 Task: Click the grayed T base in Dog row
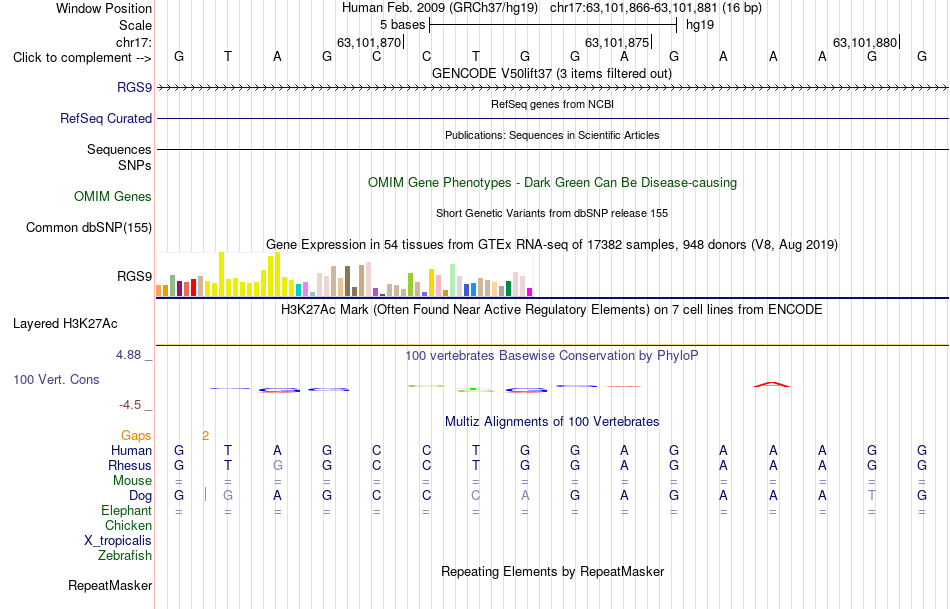[x=872, y=495]
